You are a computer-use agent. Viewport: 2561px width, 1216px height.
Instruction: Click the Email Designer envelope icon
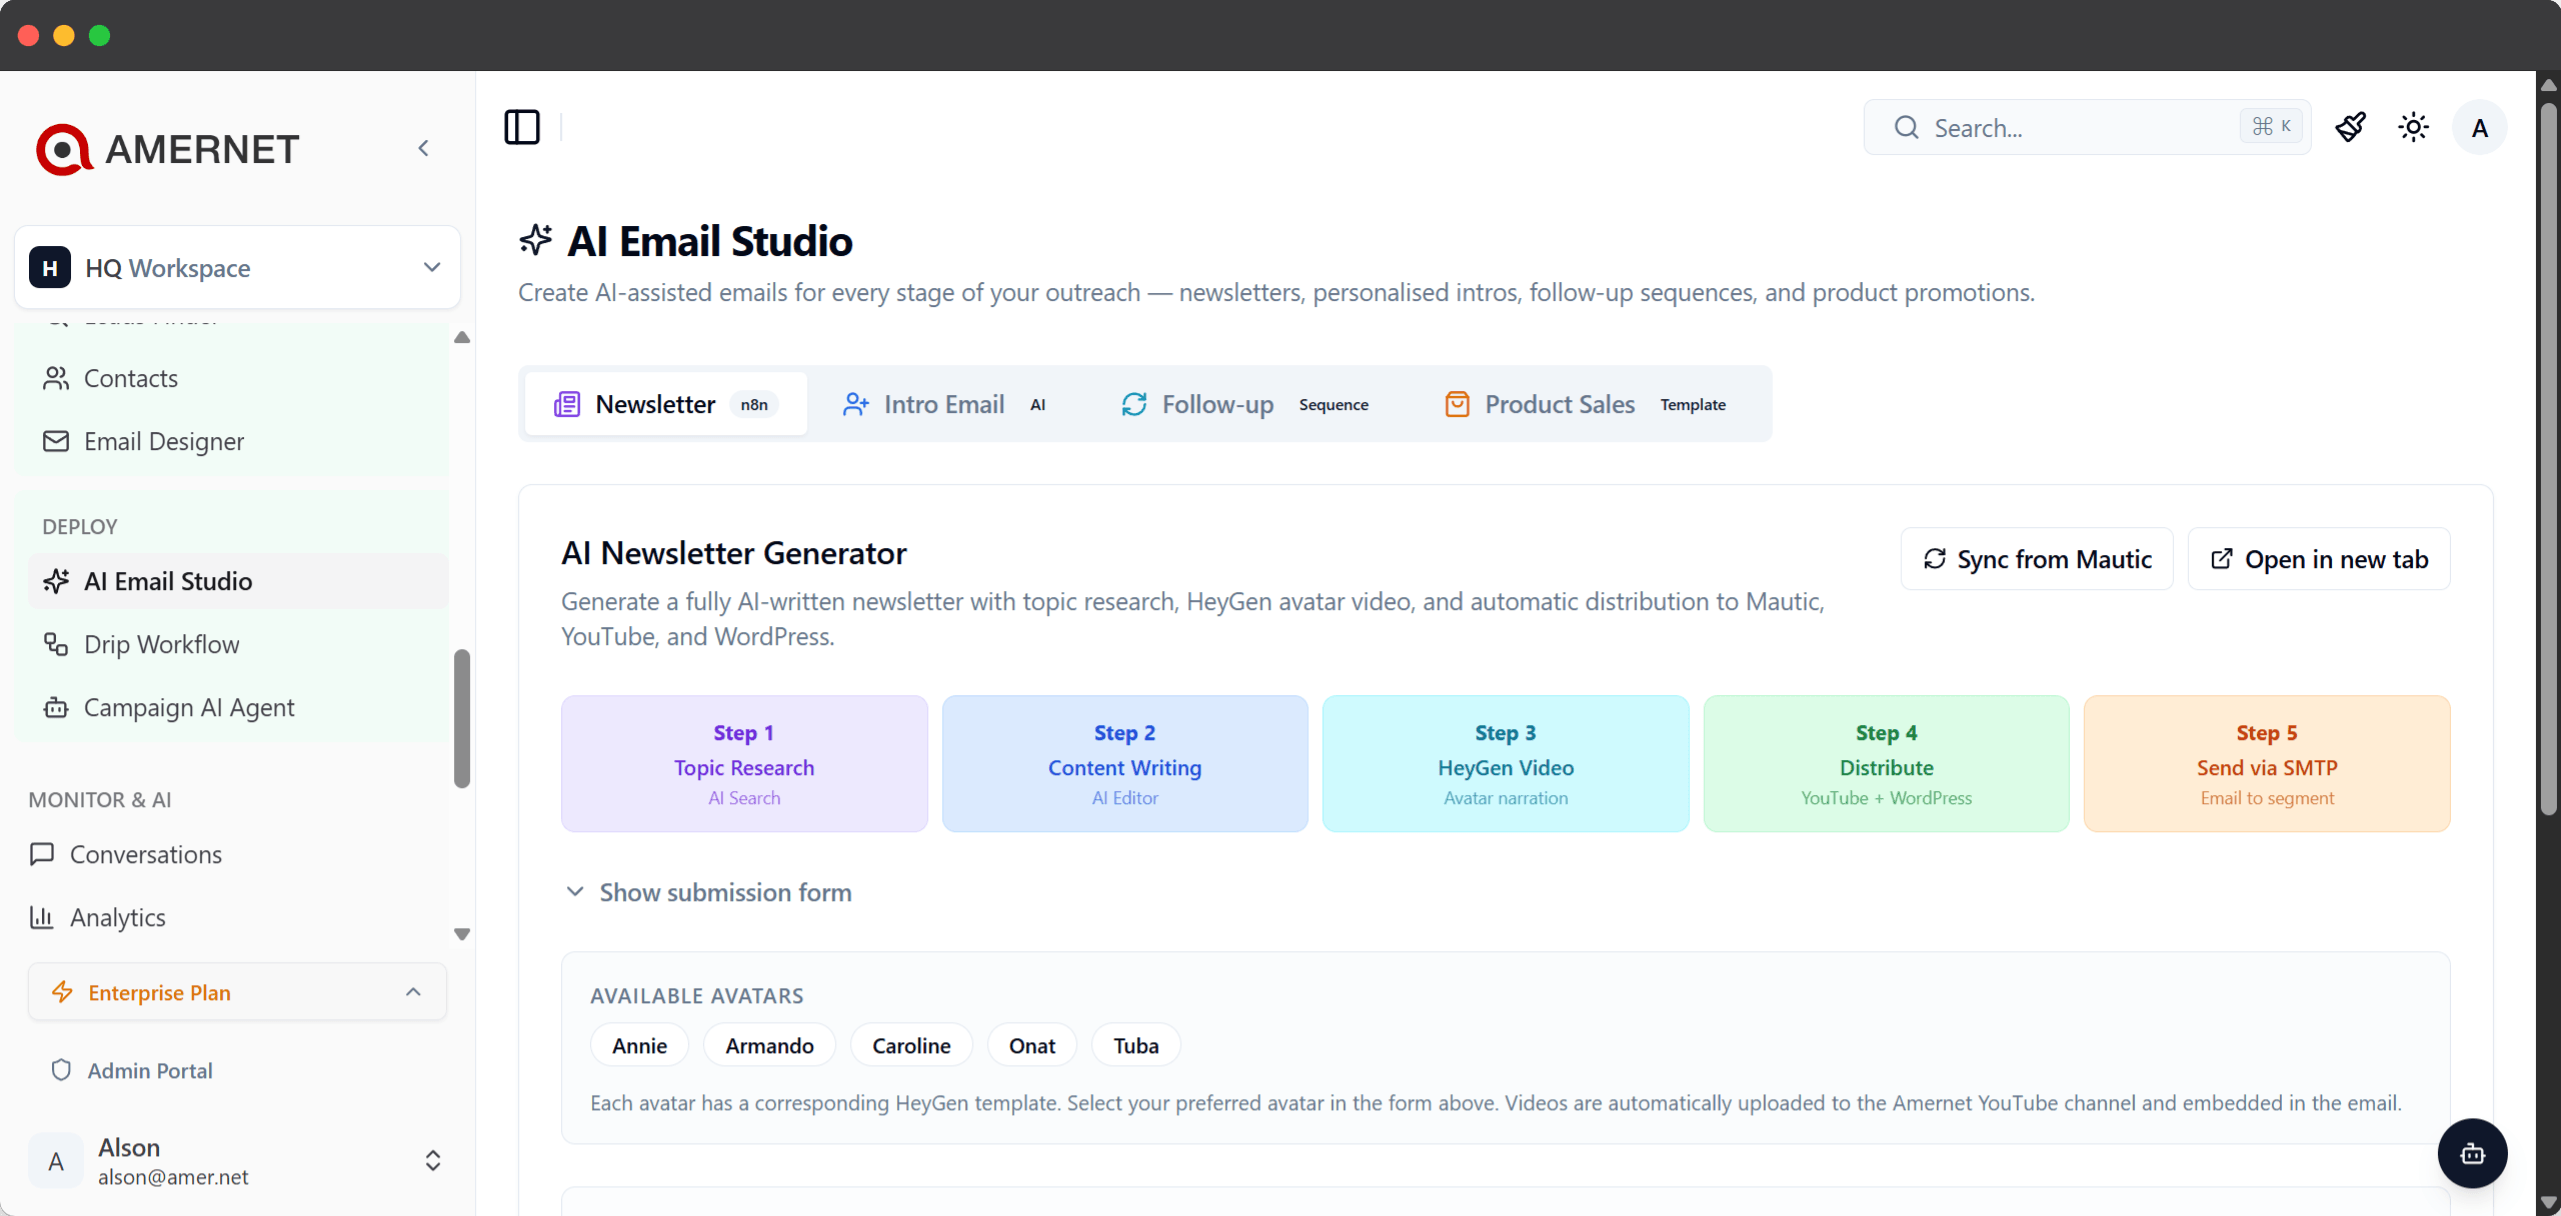tap(56, 441)
